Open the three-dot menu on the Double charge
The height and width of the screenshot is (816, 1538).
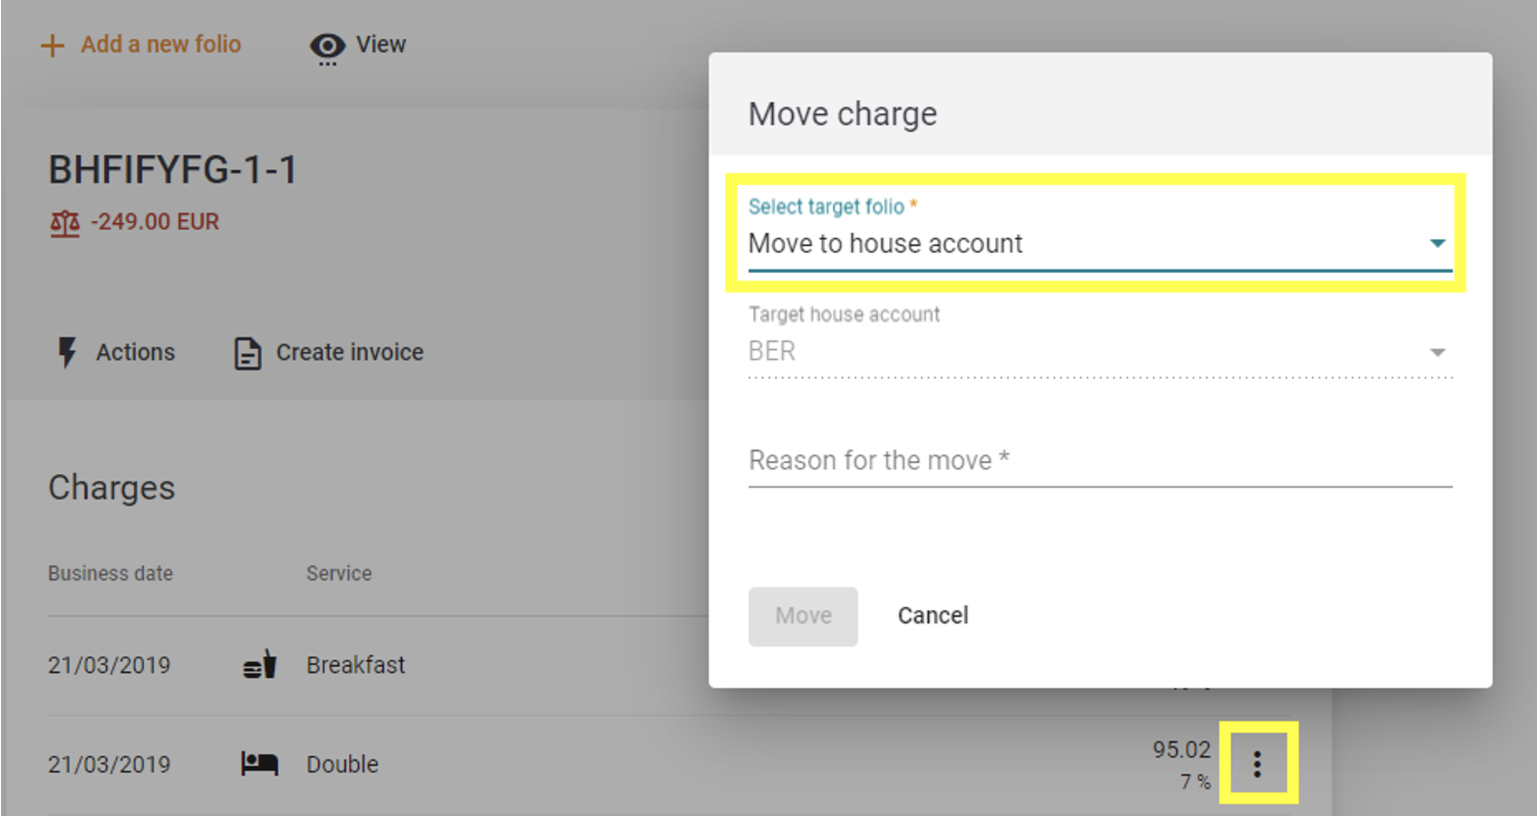point(1258,763)
